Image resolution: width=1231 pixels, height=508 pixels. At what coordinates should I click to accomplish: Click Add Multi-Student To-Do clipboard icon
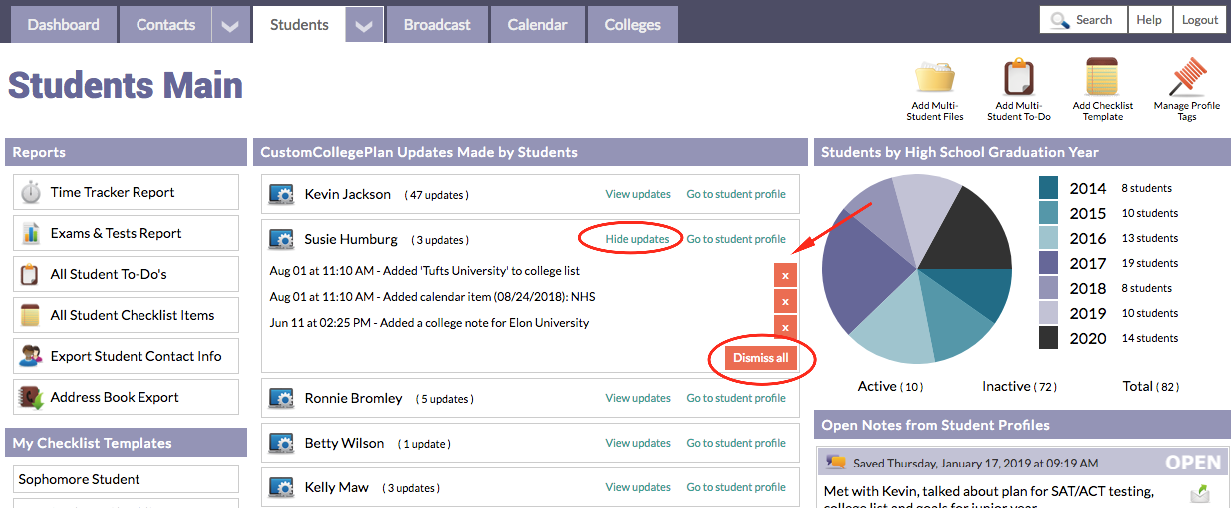click(x=1018, y=78)
